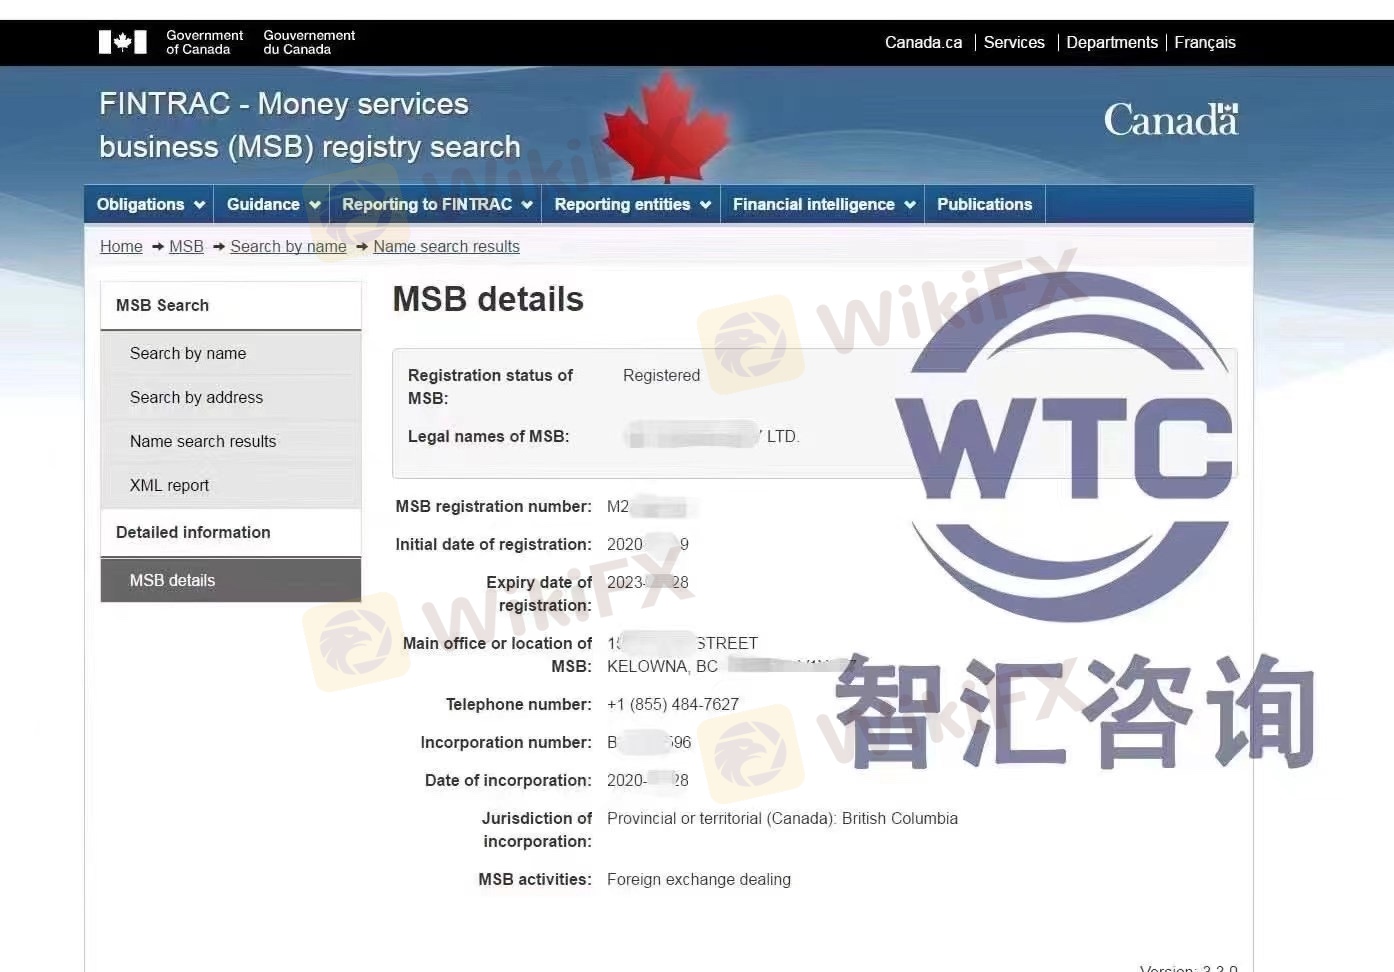1394x972 pixels.
Task: Click the red maple leaf graphic
Action: (x=666, y=128)
